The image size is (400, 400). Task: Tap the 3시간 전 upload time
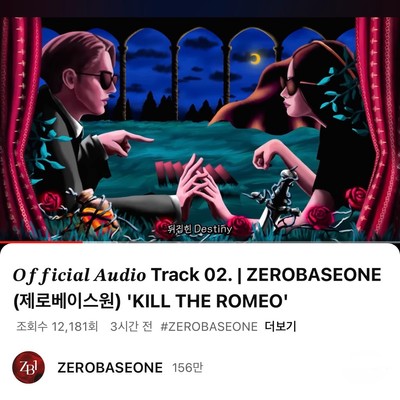131,327
